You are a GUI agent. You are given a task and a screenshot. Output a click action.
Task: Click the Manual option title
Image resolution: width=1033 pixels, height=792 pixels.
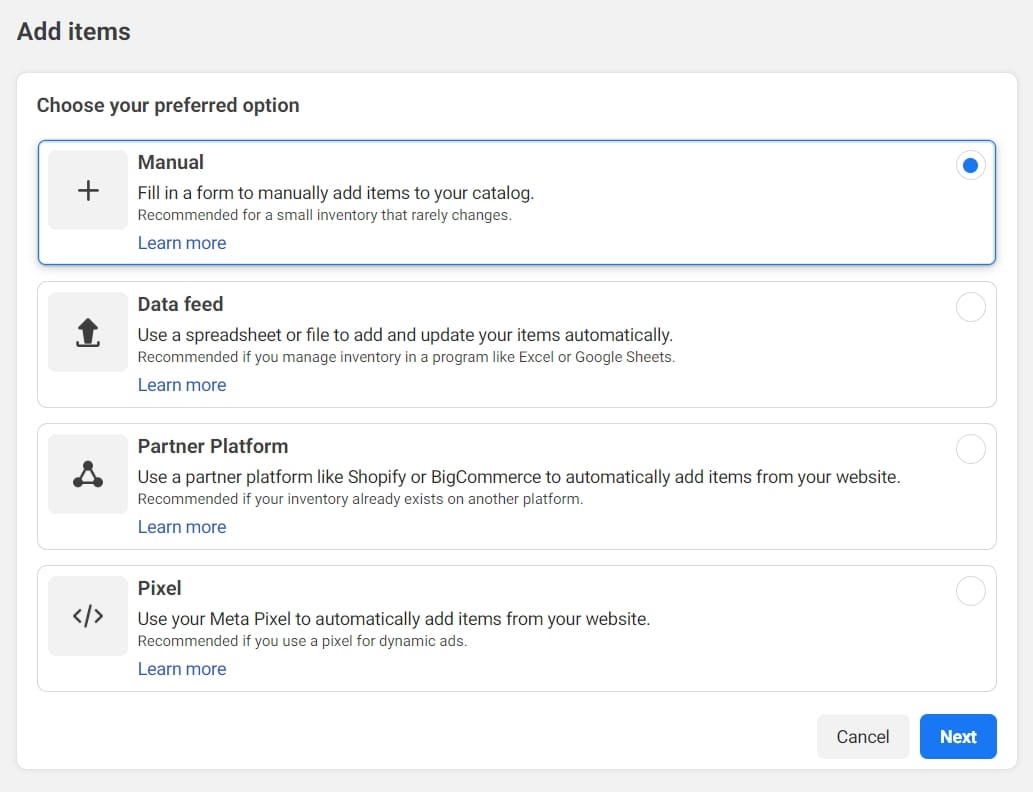171,162
